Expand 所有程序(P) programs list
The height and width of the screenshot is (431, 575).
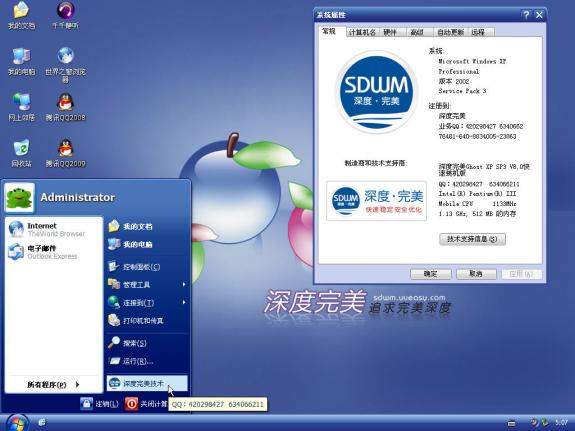[x=53, y=384]
